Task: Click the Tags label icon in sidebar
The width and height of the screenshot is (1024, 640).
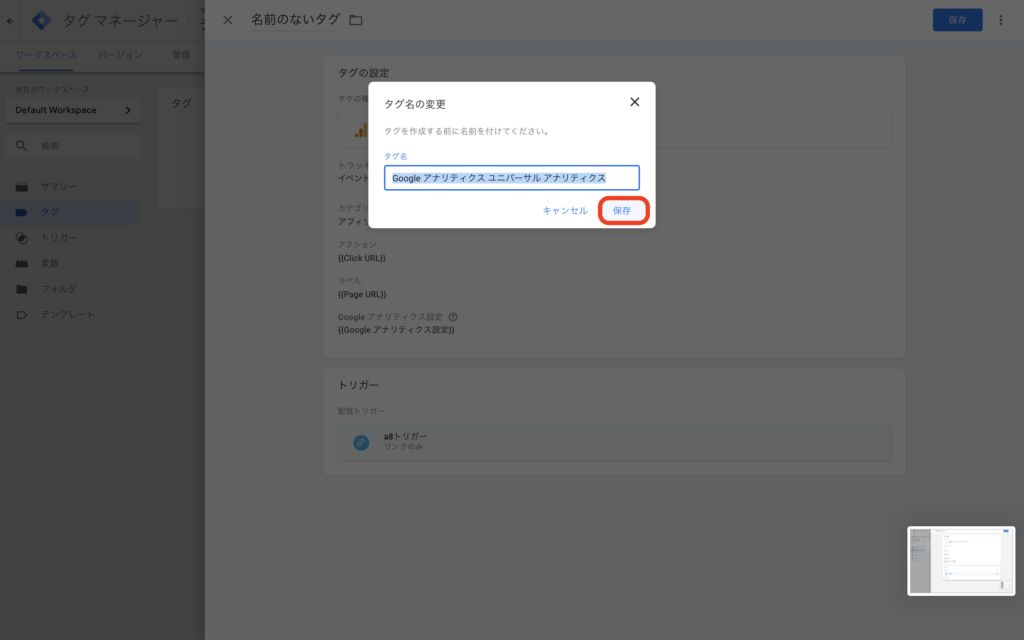Action: point(22,212)
